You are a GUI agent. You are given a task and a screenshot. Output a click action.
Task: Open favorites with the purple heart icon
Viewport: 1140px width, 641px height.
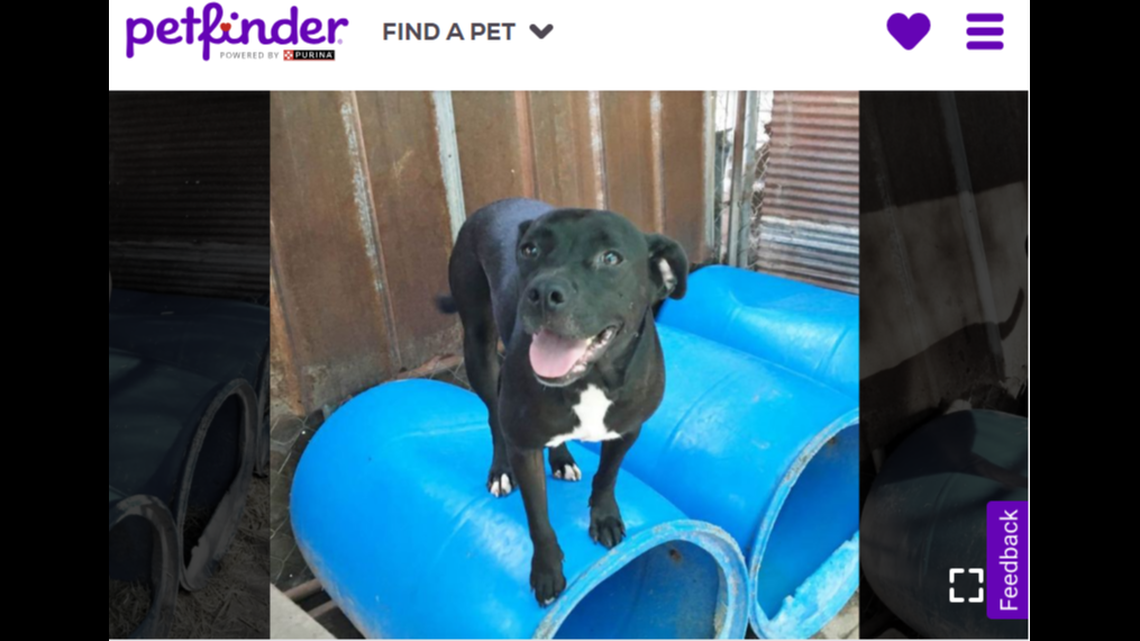908,31
